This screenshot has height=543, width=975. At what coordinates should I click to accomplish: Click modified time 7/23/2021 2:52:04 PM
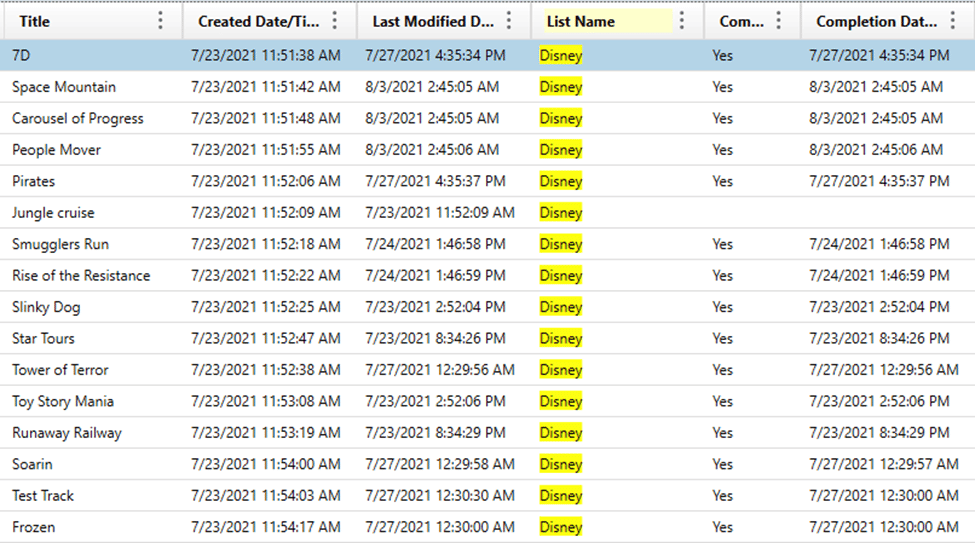435,307
